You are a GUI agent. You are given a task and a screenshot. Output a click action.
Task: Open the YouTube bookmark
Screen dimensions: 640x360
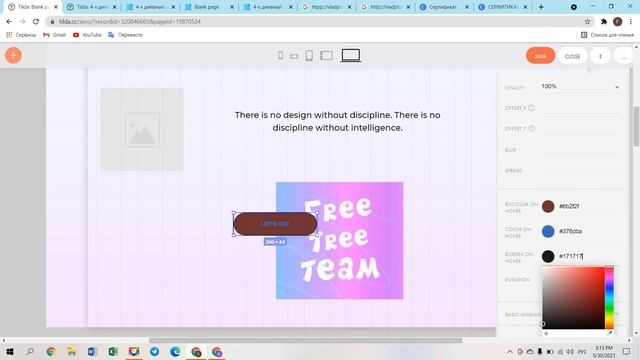(x=87, y=35)
